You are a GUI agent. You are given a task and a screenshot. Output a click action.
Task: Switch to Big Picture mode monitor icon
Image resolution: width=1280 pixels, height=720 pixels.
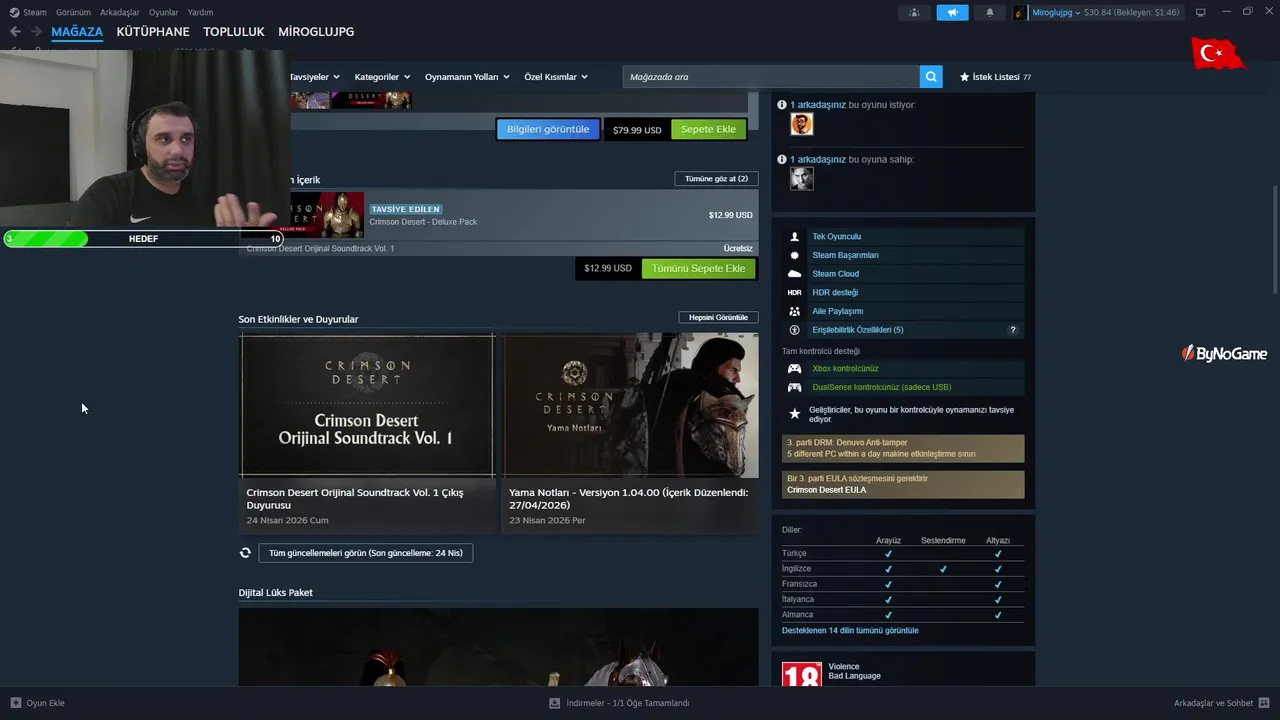(x=1201, y=13)
